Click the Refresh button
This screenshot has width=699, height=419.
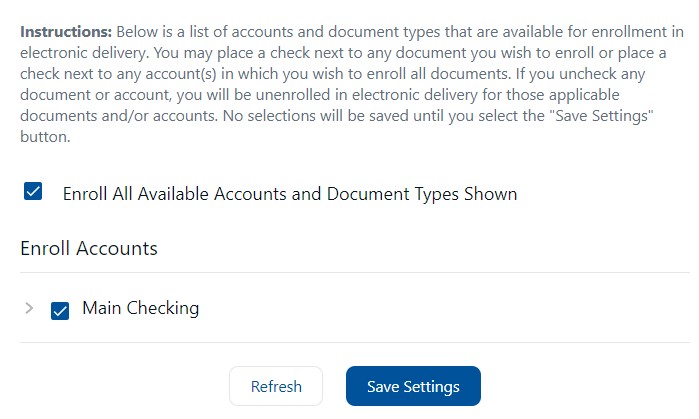point(276,386)
